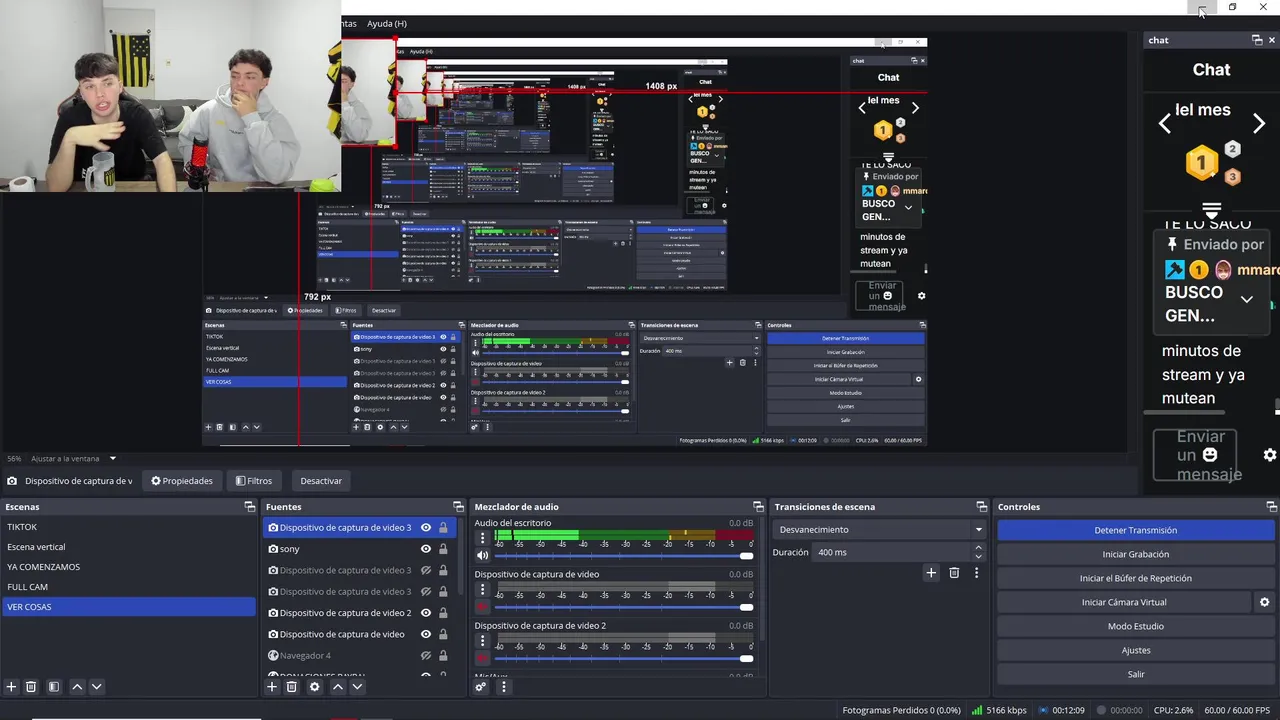Go to next chat leaderboard with right arrow

click(x=1258, y=124)
